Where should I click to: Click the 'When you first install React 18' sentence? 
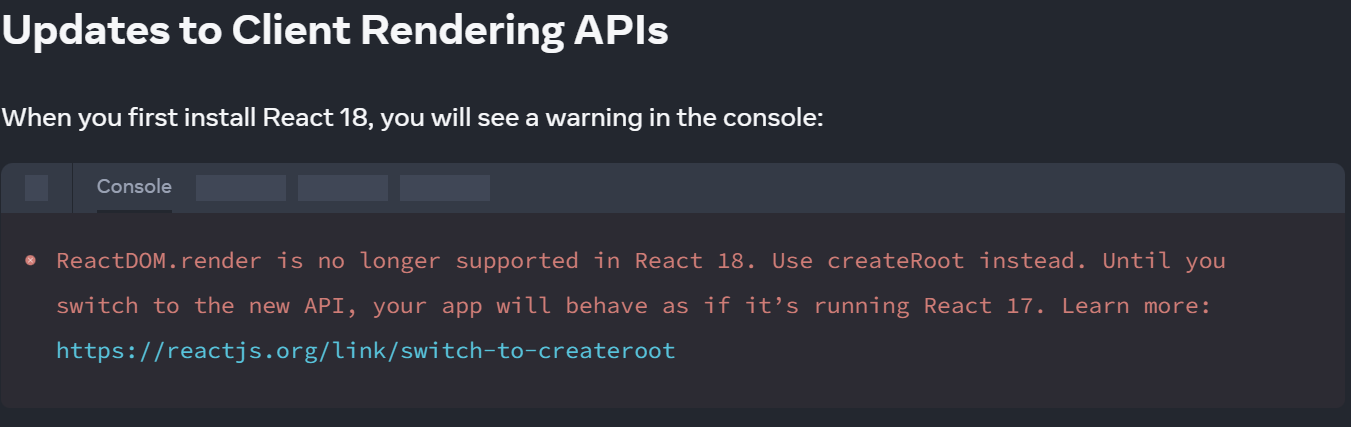click(412, 118)
